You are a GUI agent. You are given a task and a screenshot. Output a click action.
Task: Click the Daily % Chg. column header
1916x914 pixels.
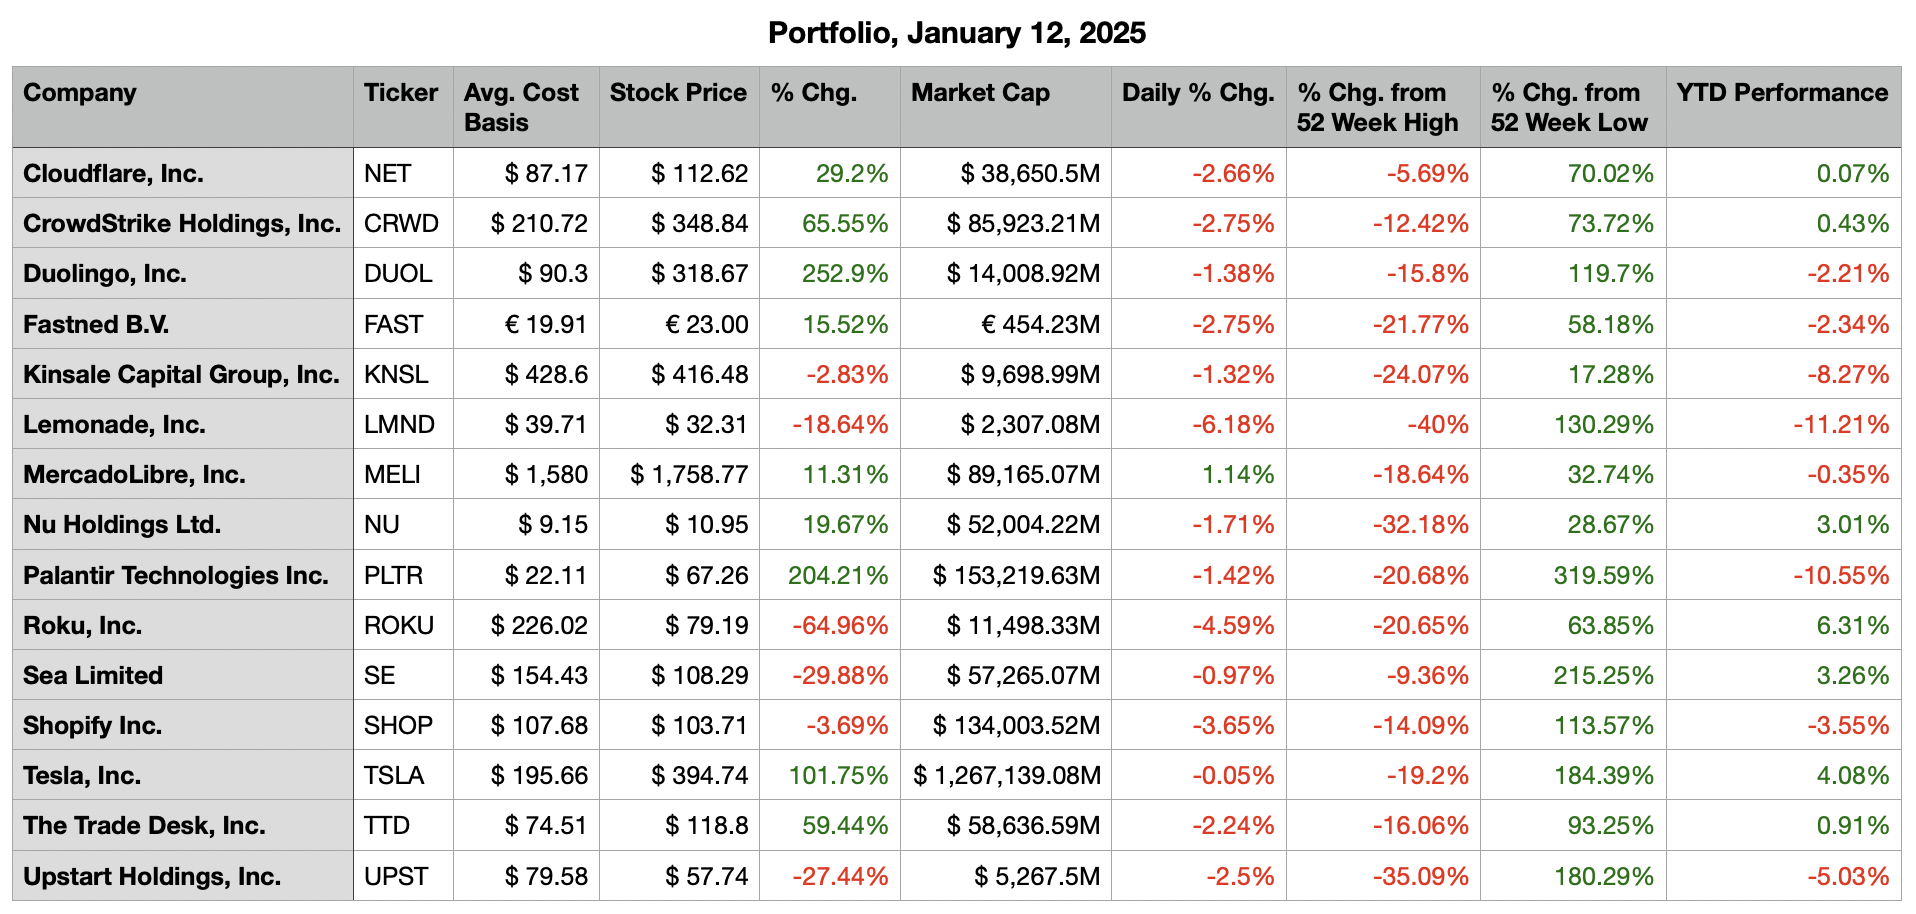point(1198,93)
